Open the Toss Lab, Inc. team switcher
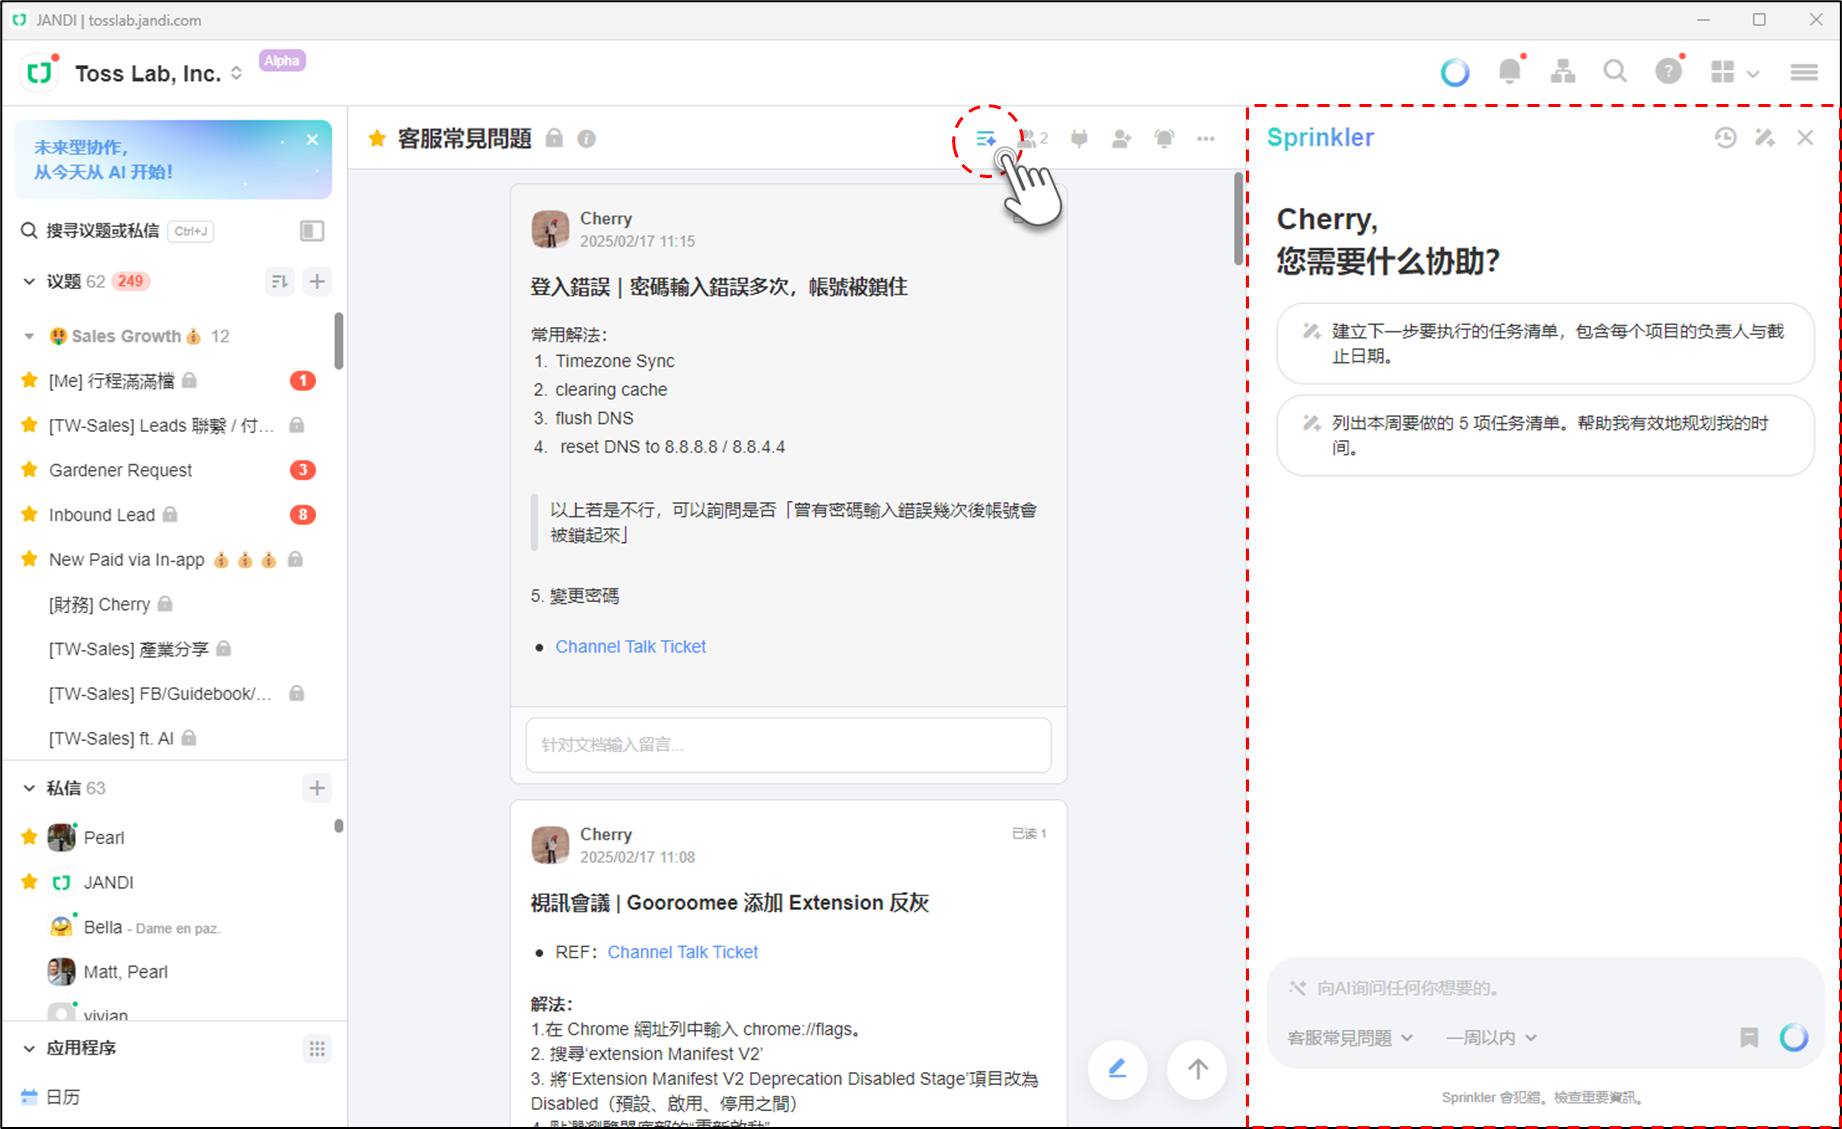 point(159,74)
